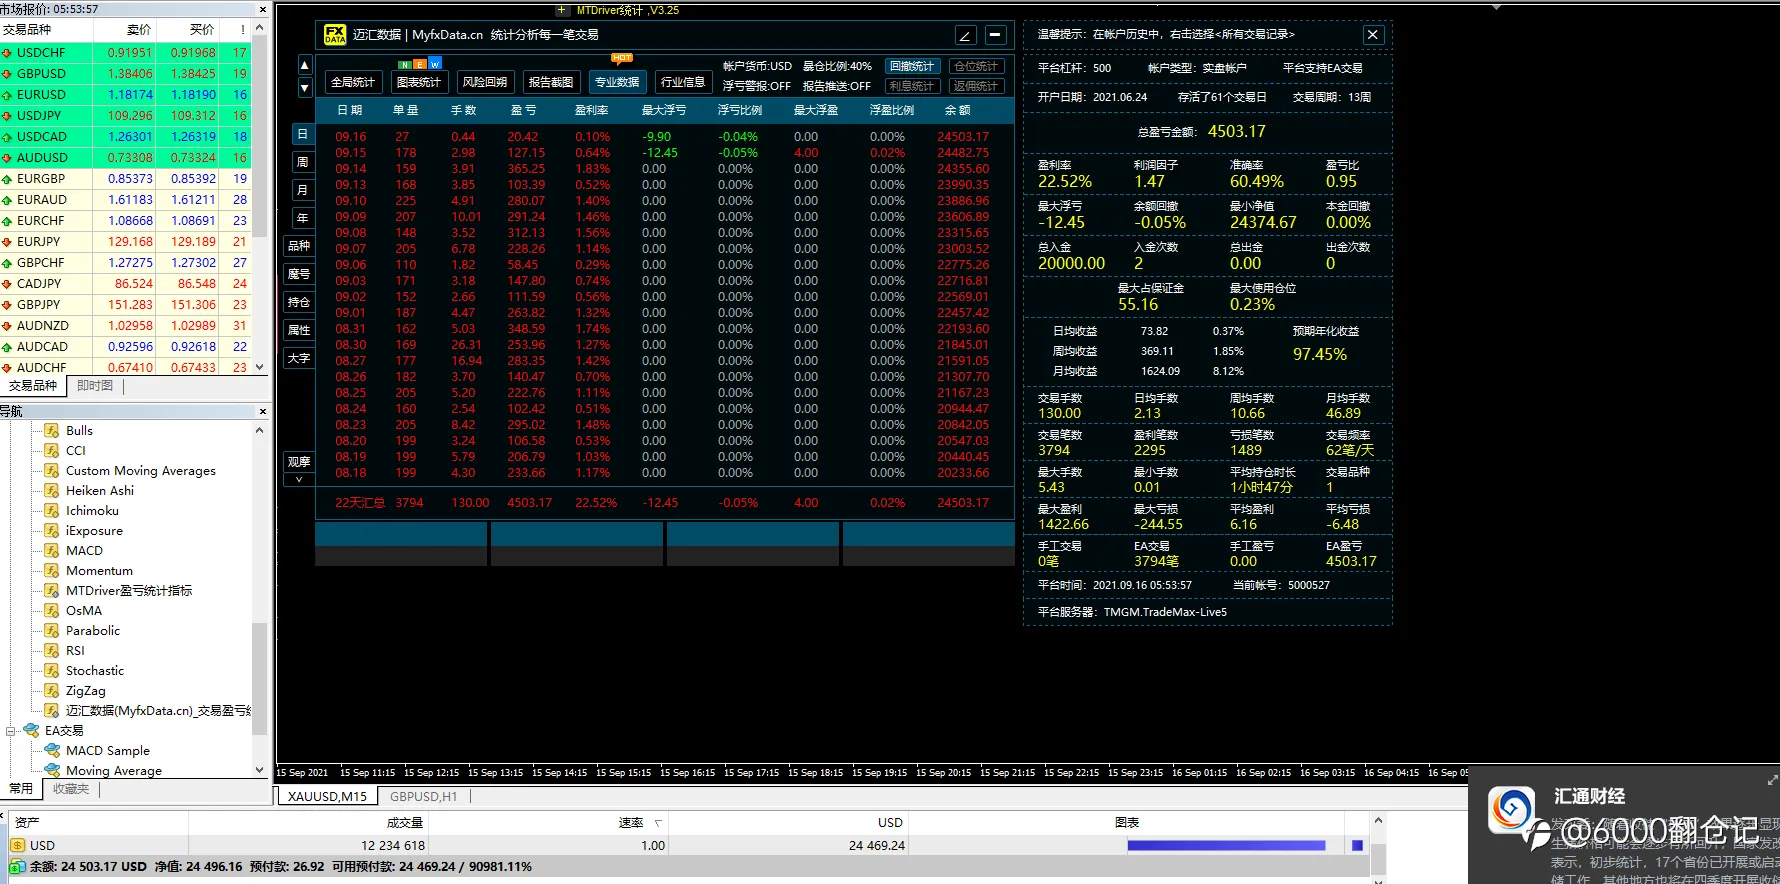
Task: Click the EA交易 folder icon
Action: [x=31, y=731]
